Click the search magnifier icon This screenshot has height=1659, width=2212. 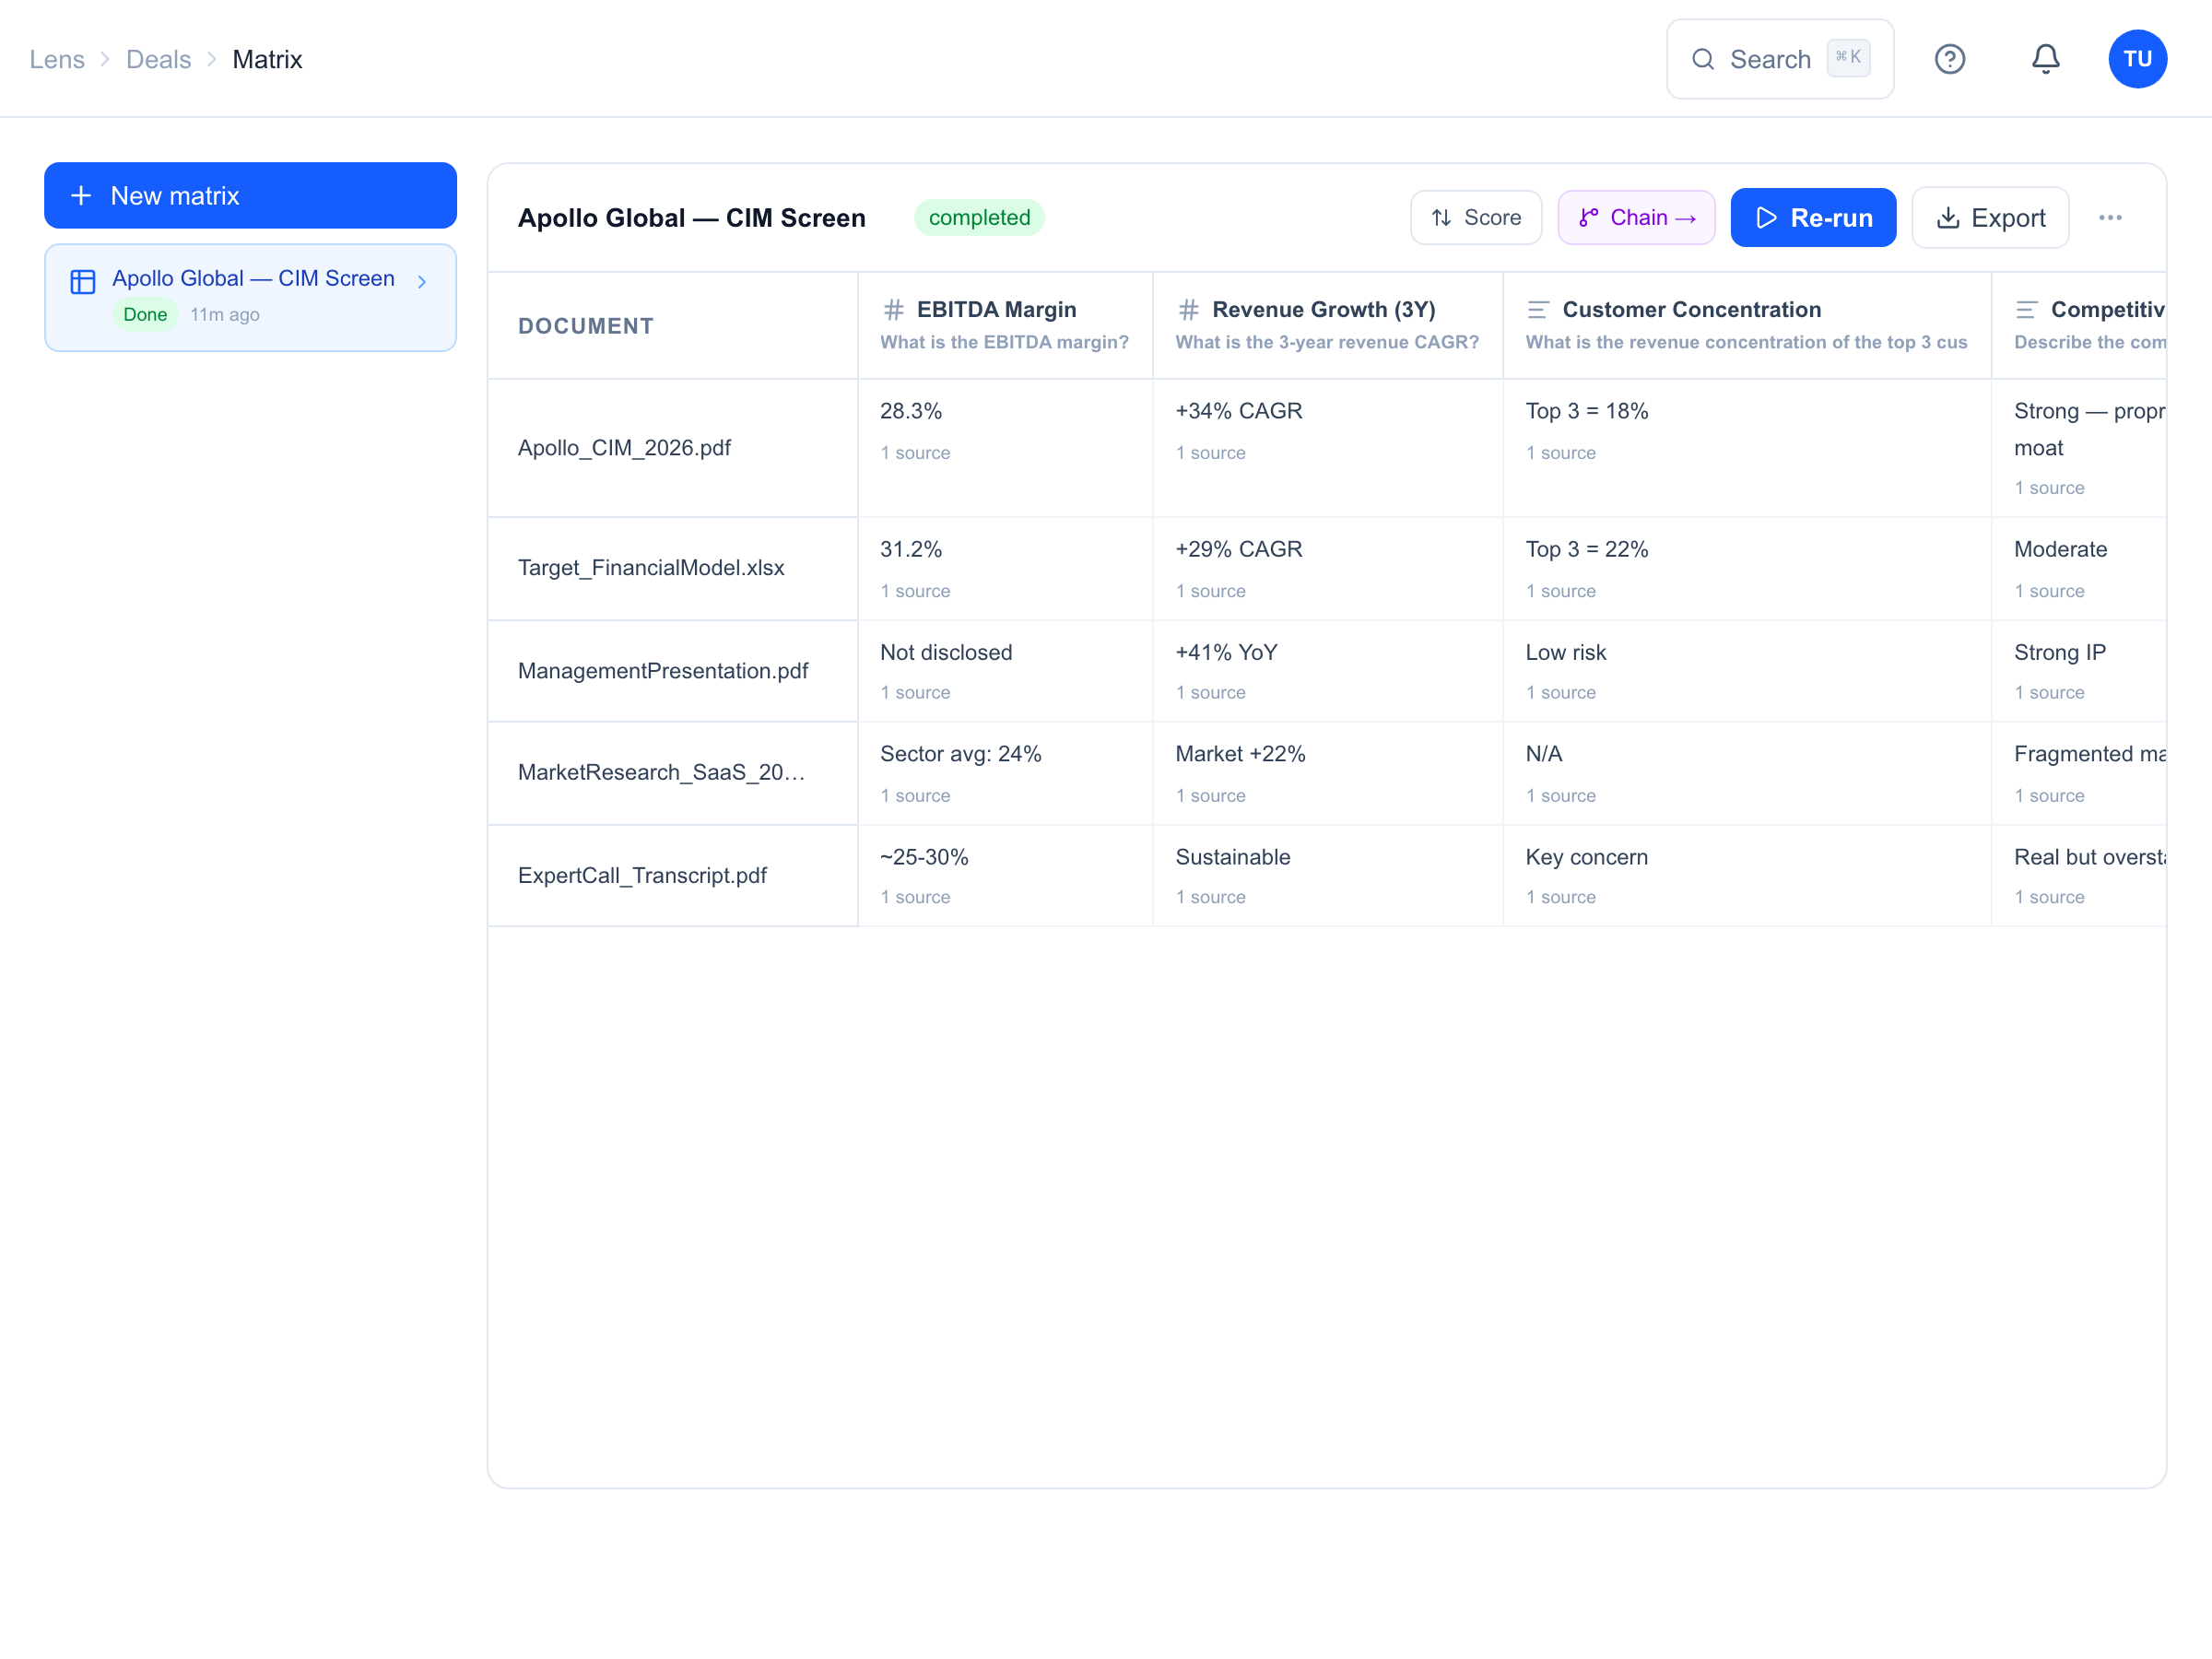(x=1702, y=59)
